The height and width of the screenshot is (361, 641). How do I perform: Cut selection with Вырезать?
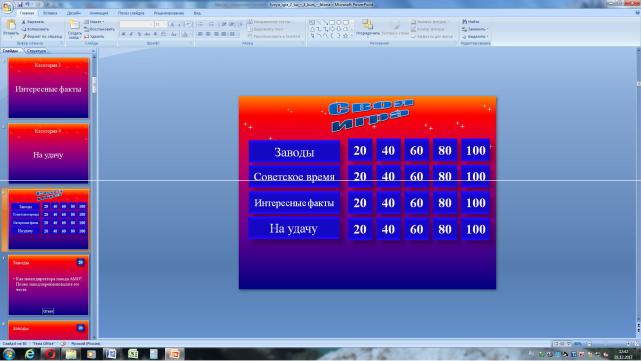click(x=33, y=22)
